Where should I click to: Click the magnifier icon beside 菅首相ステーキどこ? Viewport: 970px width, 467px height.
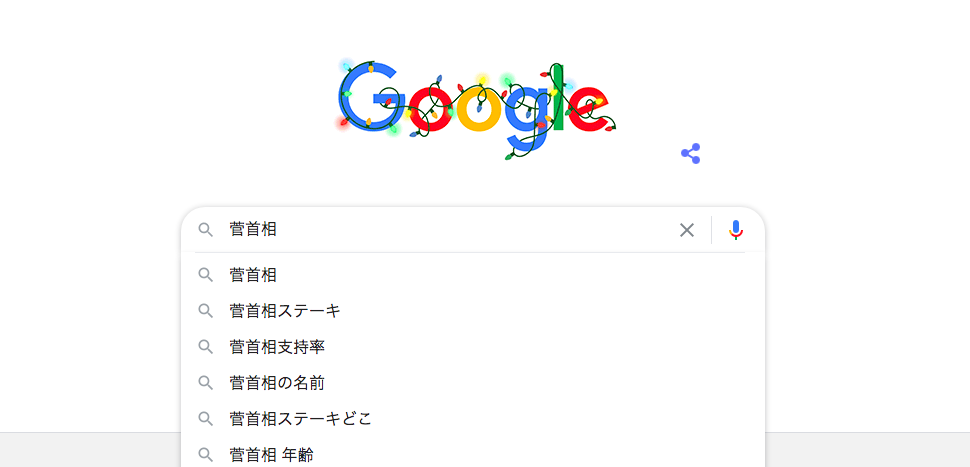click(x=205, y=419)
